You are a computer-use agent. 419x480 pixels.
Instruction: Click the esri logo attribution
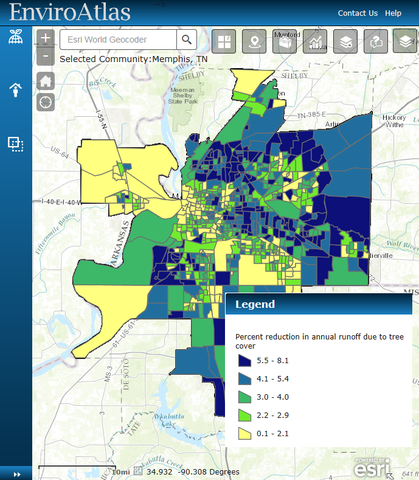[x=372, y=468]
